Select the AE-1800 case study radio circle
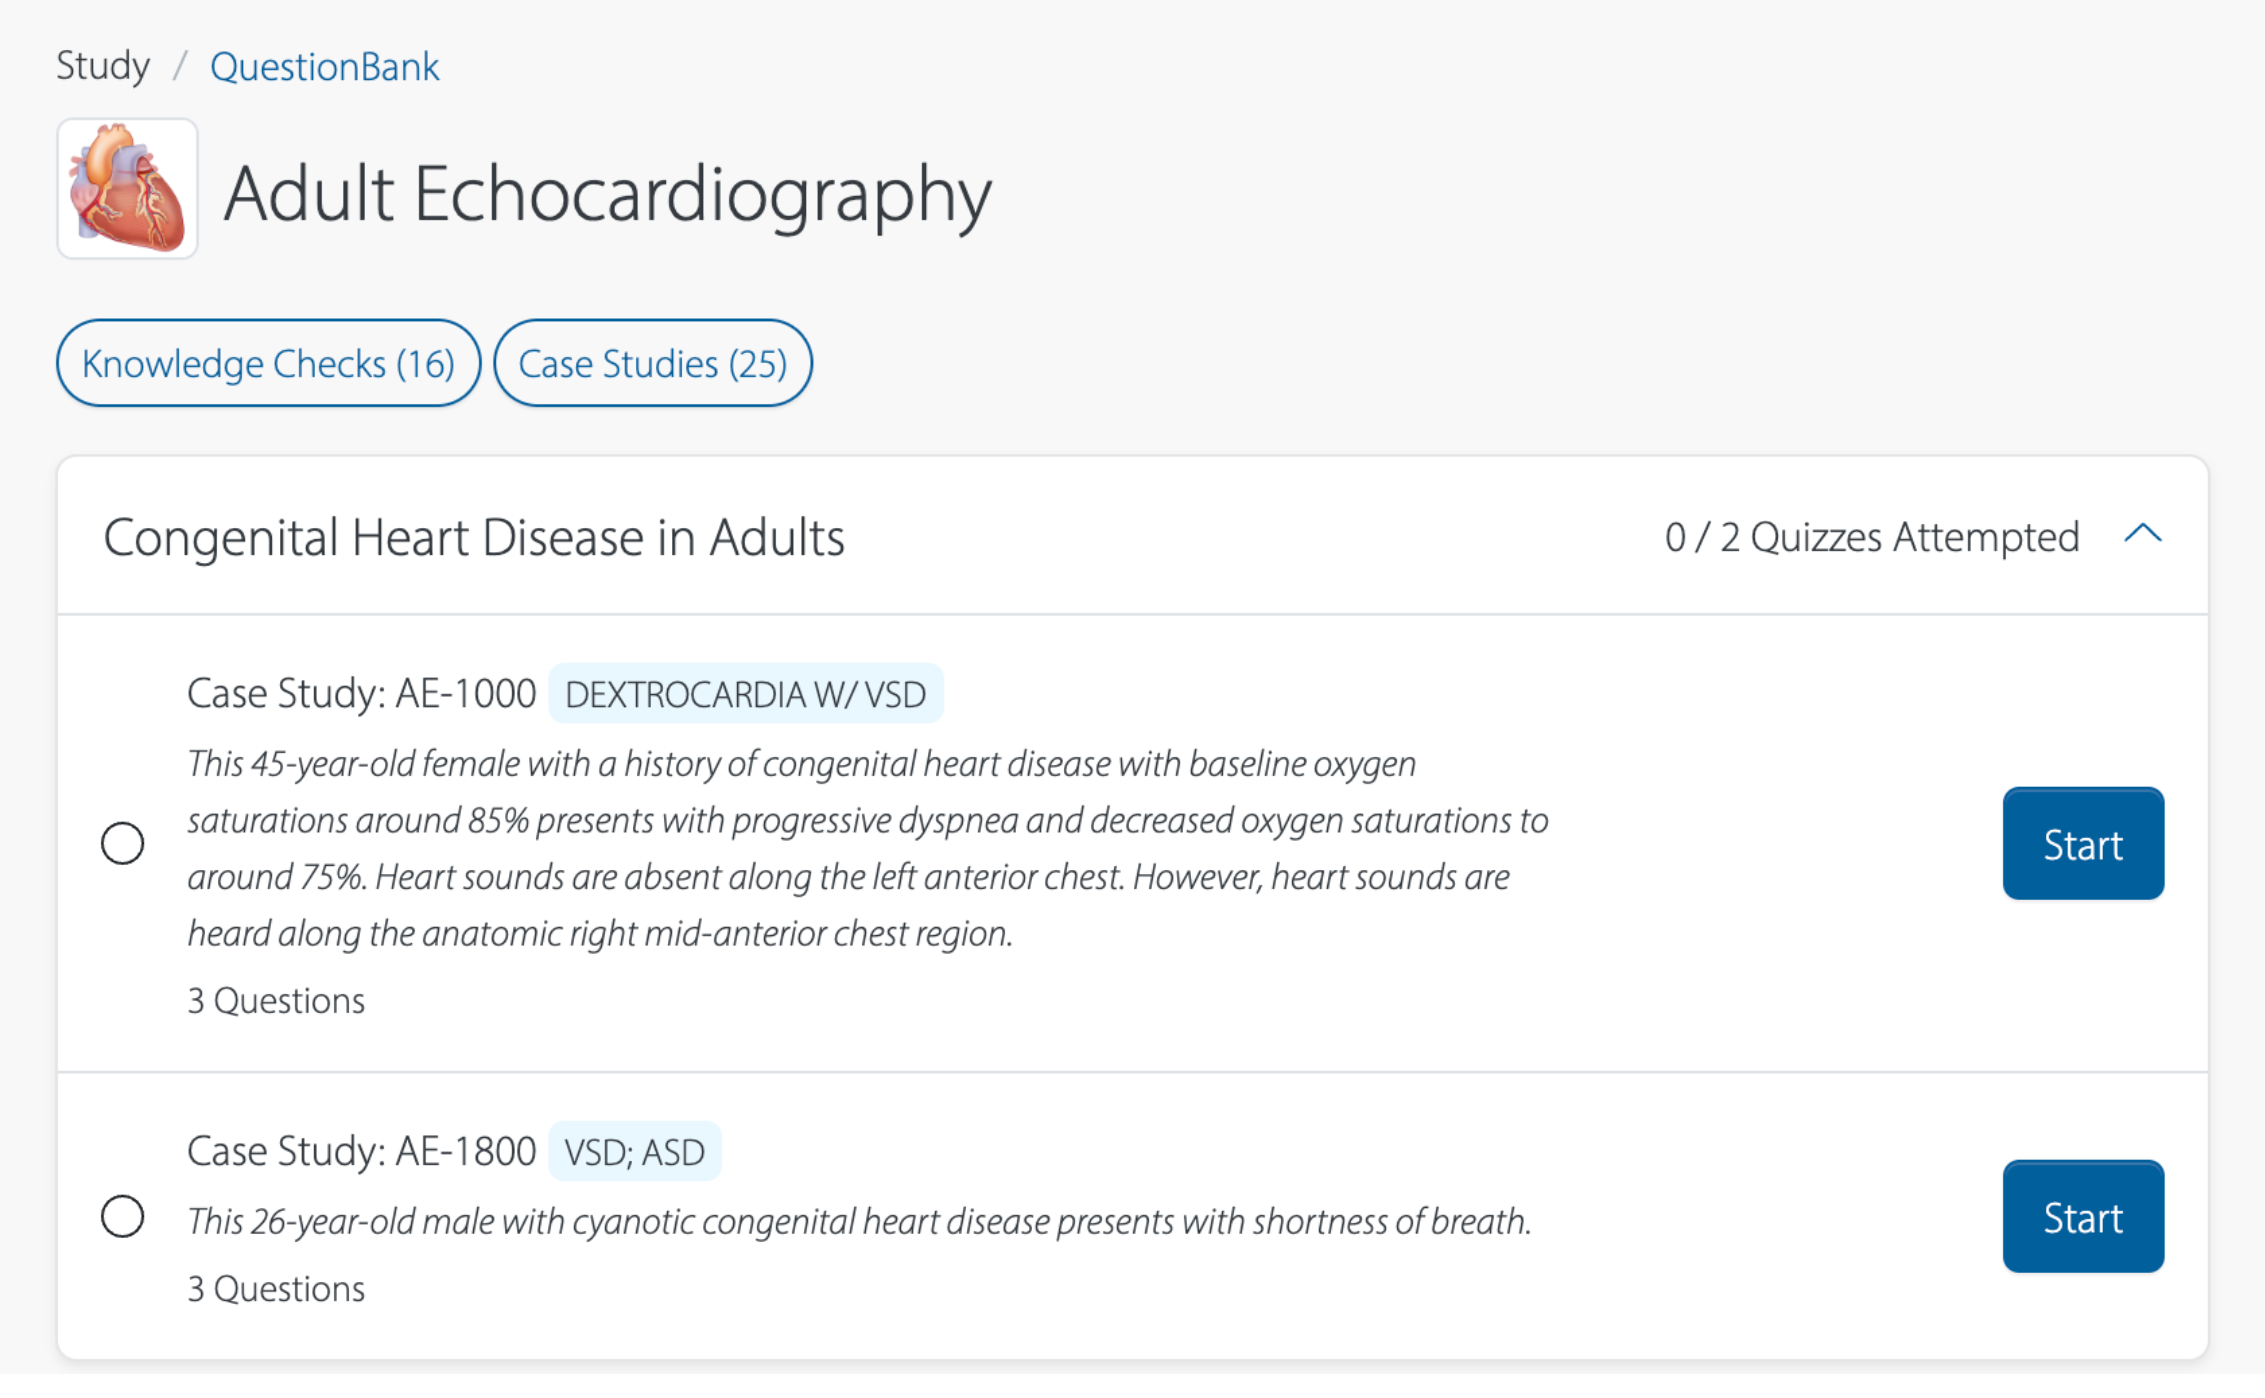 click(123, 1216)
